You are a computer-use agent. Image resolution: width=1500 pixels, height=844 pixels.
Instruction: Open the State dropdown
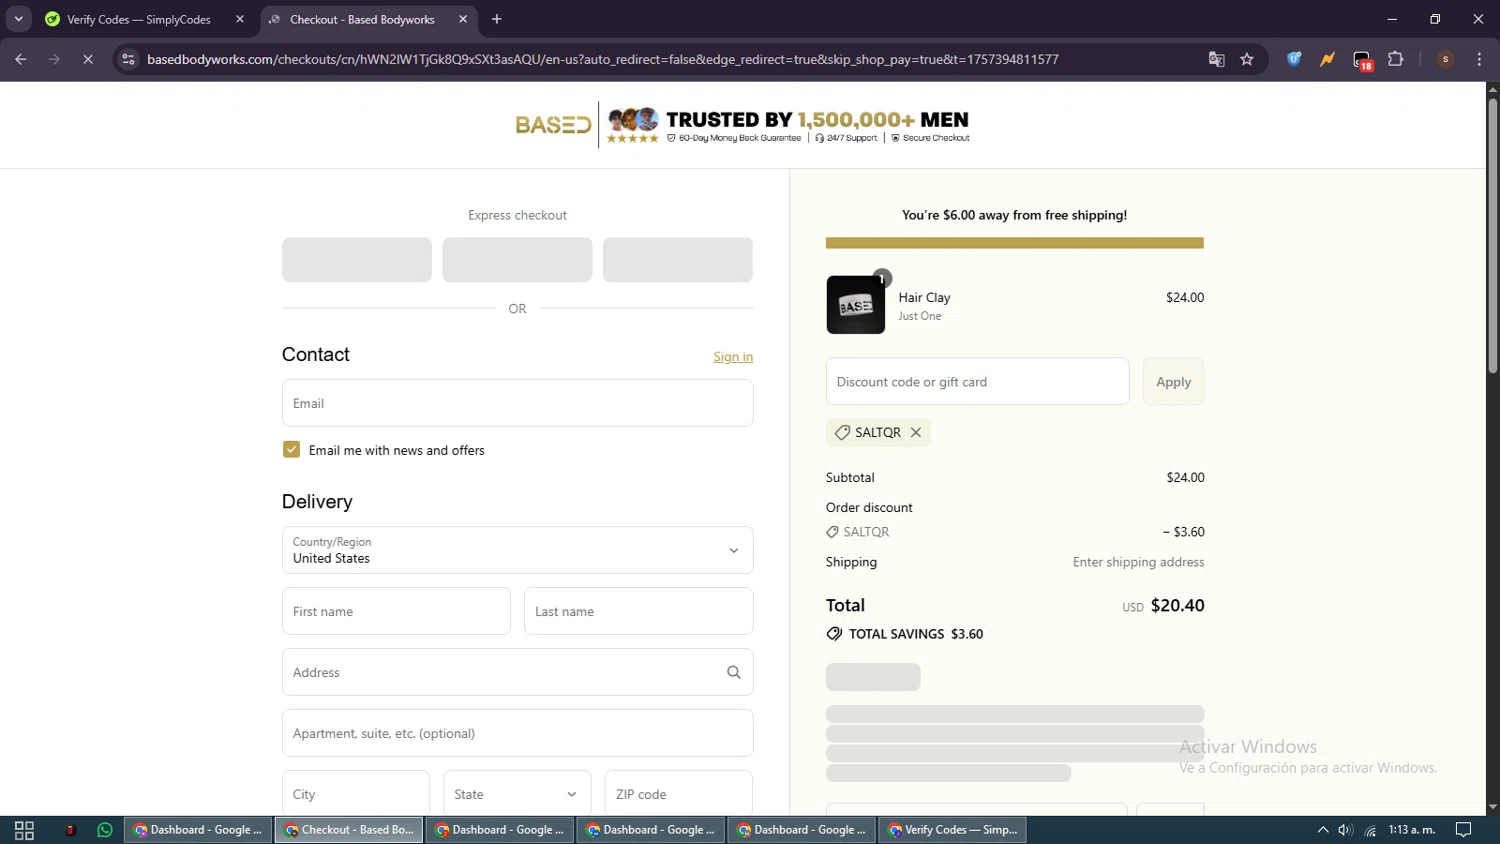(x=516, y=794)
